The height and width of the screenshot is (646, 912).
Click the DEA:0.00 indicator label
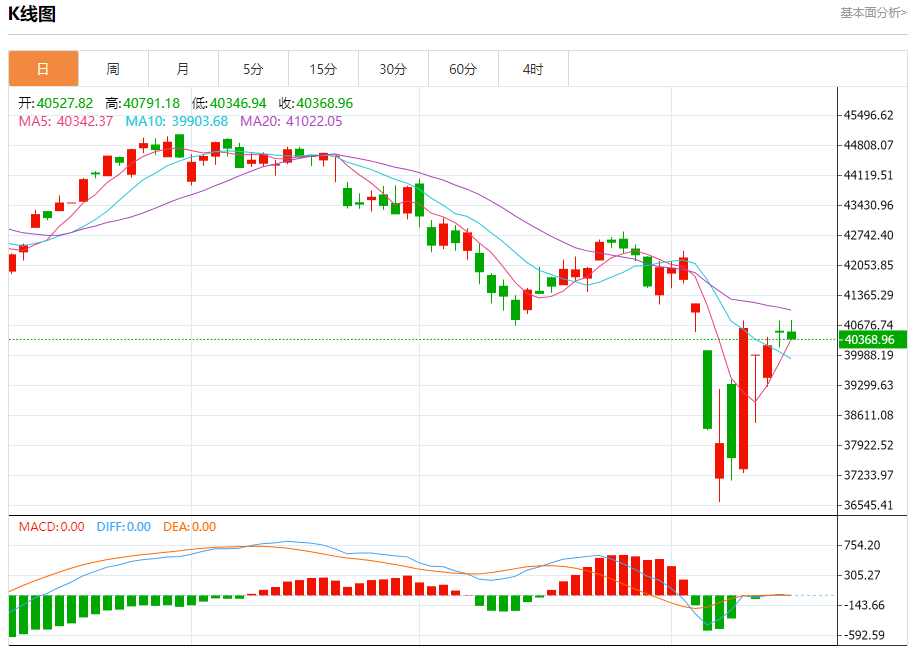point(190,527)
